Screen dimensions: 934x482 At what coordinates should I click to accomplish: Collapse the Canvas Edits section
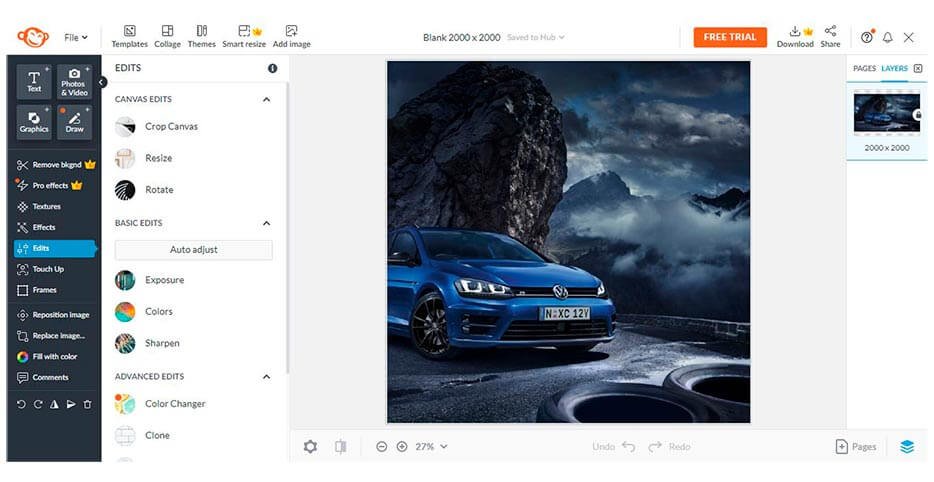266,100
